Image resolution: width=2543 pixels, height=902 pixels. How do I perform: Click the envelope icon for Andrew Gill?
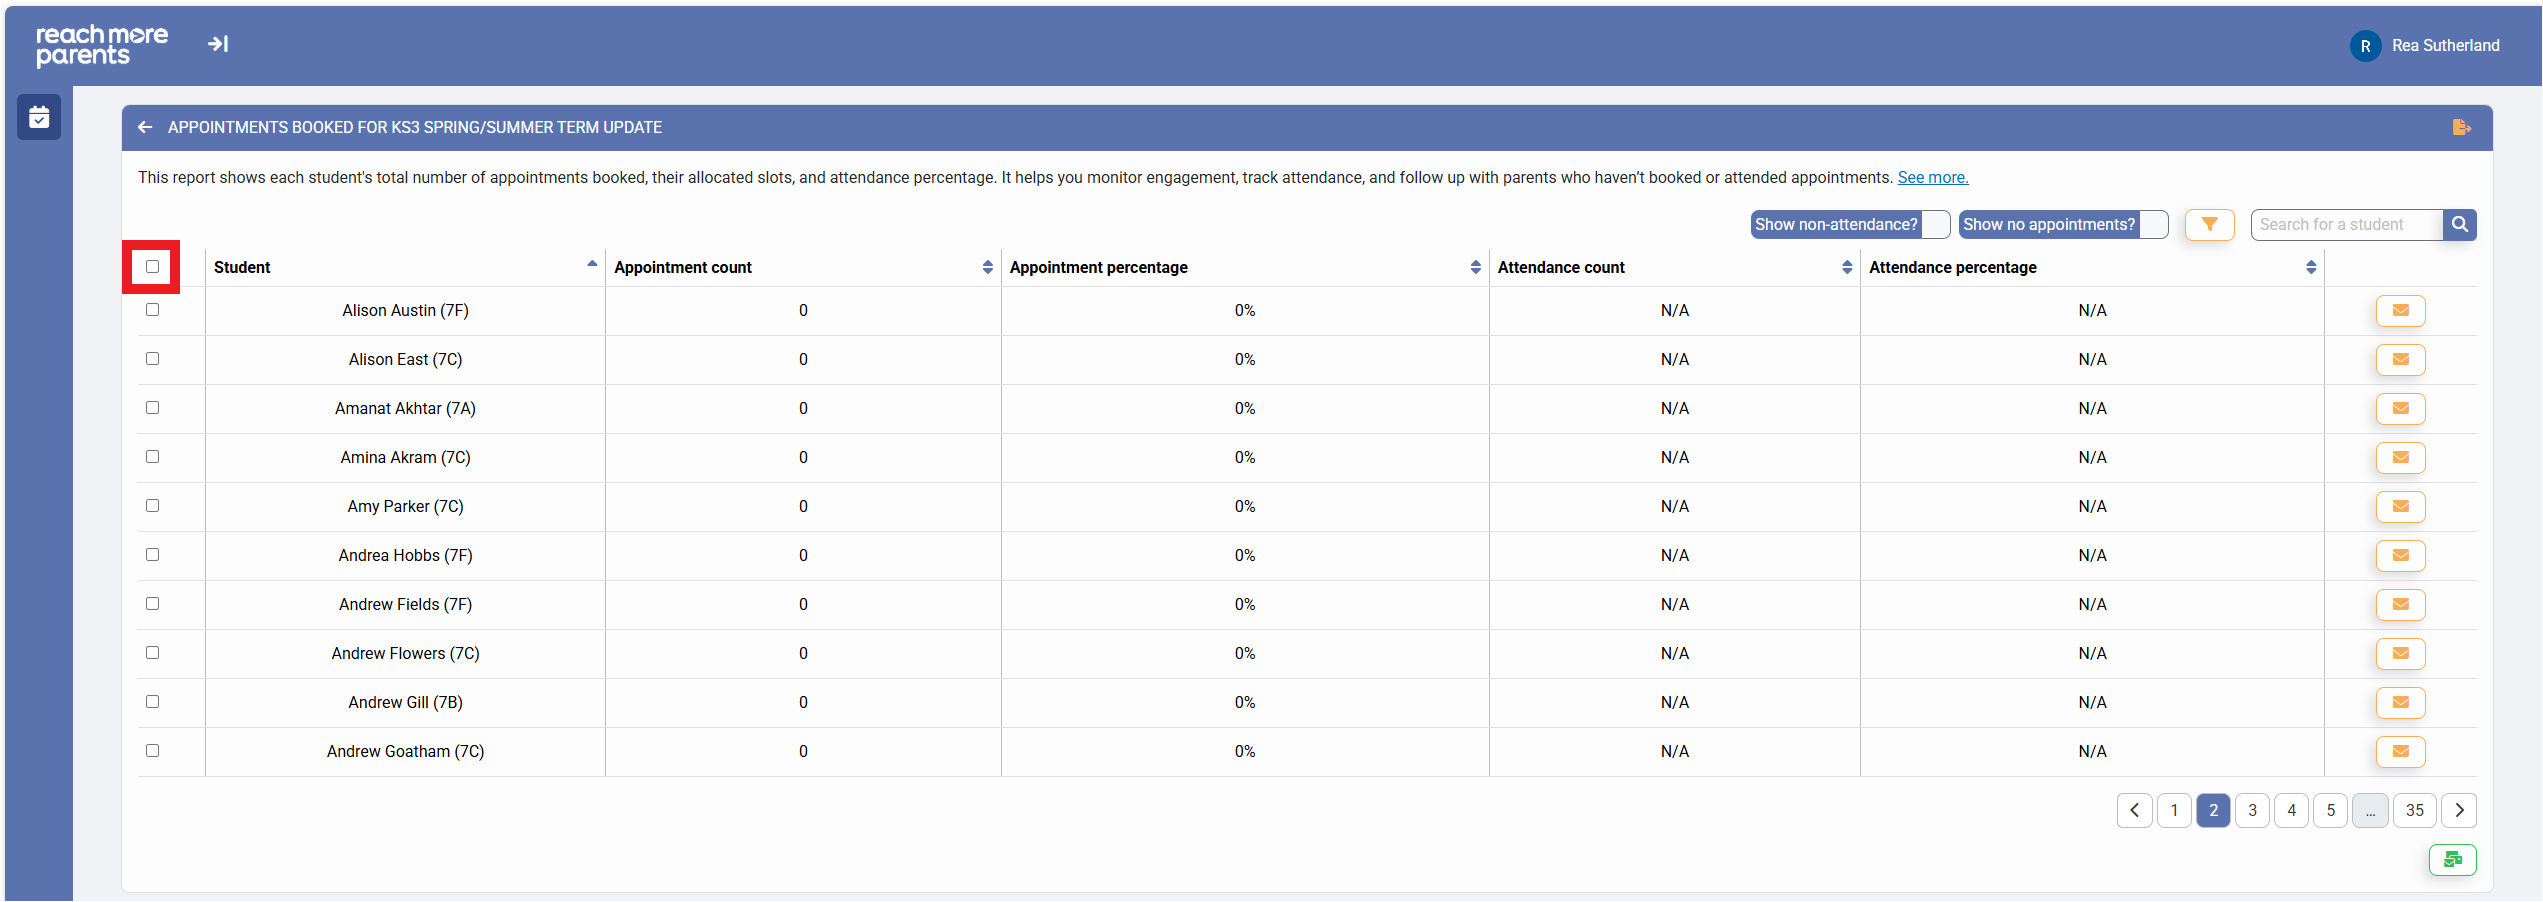point(2400,703)
